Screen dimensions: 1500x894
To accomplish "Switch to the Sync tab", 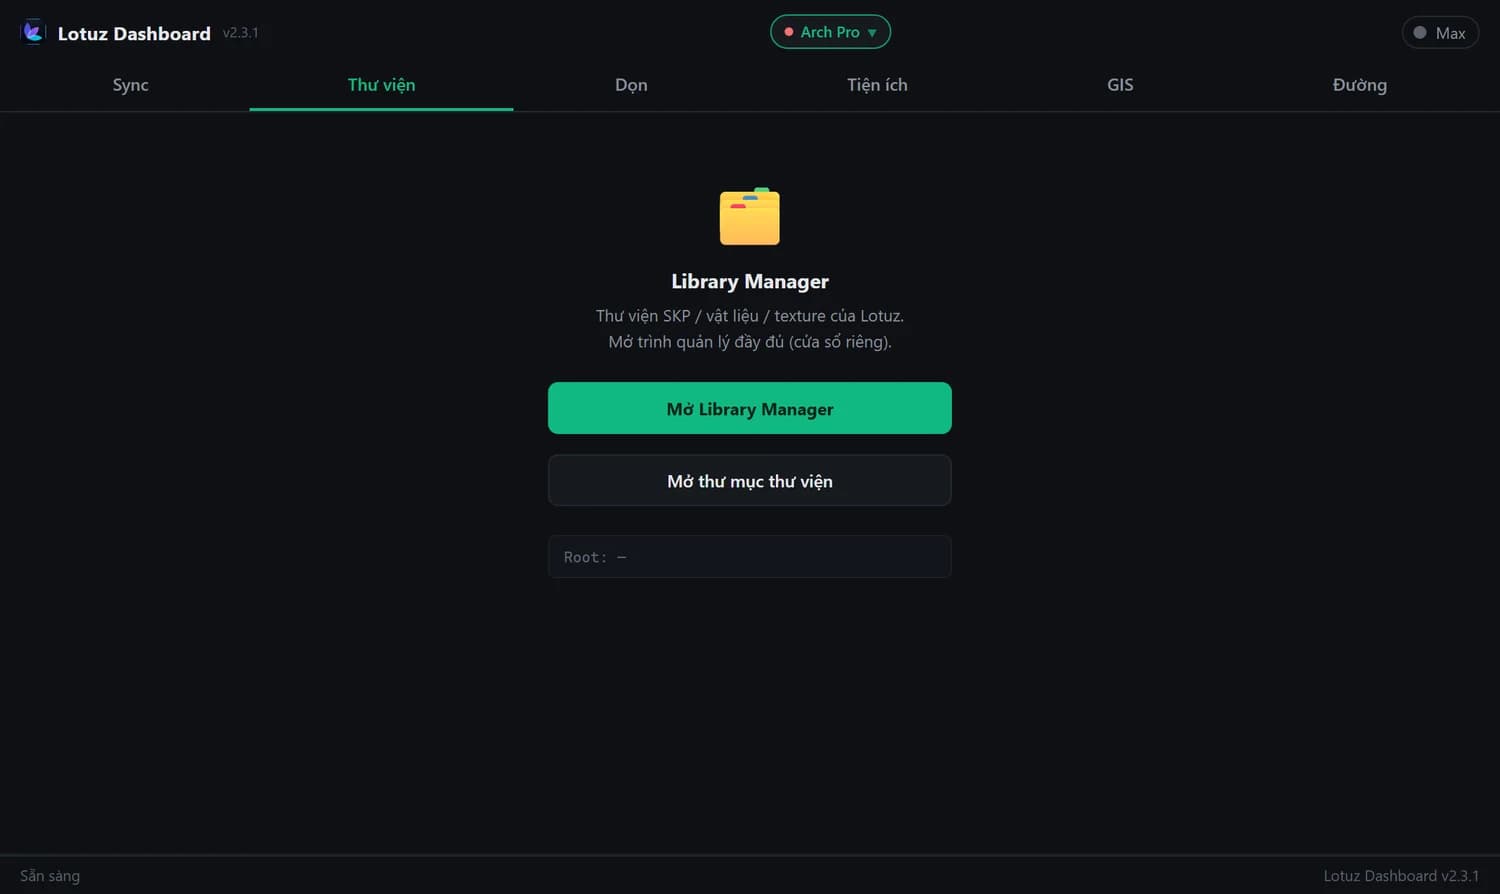I will coord(130,85).
